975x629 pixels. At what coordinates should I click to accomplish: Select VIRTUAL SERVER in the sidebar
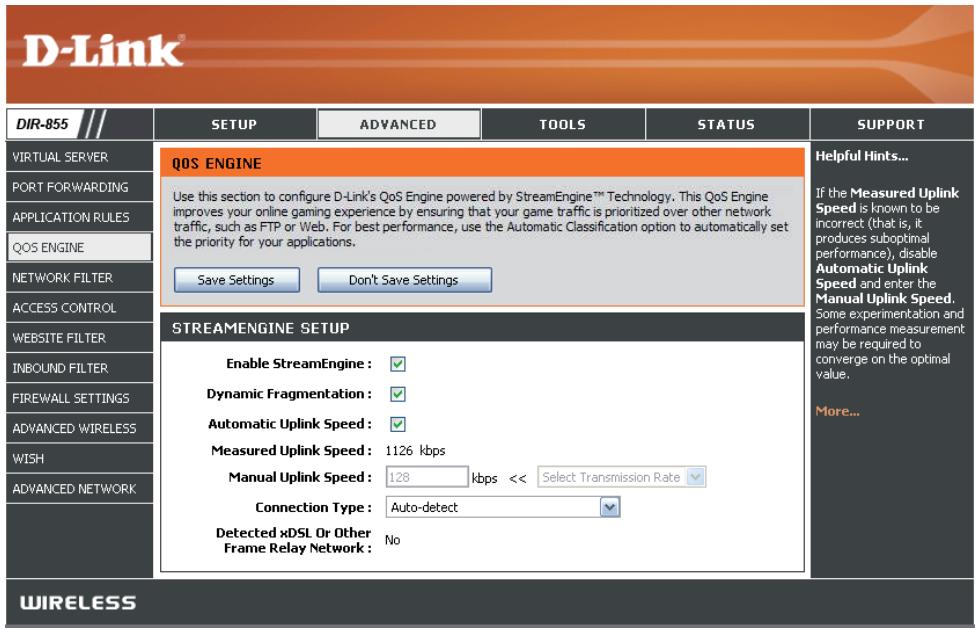(x=79, y=157)
